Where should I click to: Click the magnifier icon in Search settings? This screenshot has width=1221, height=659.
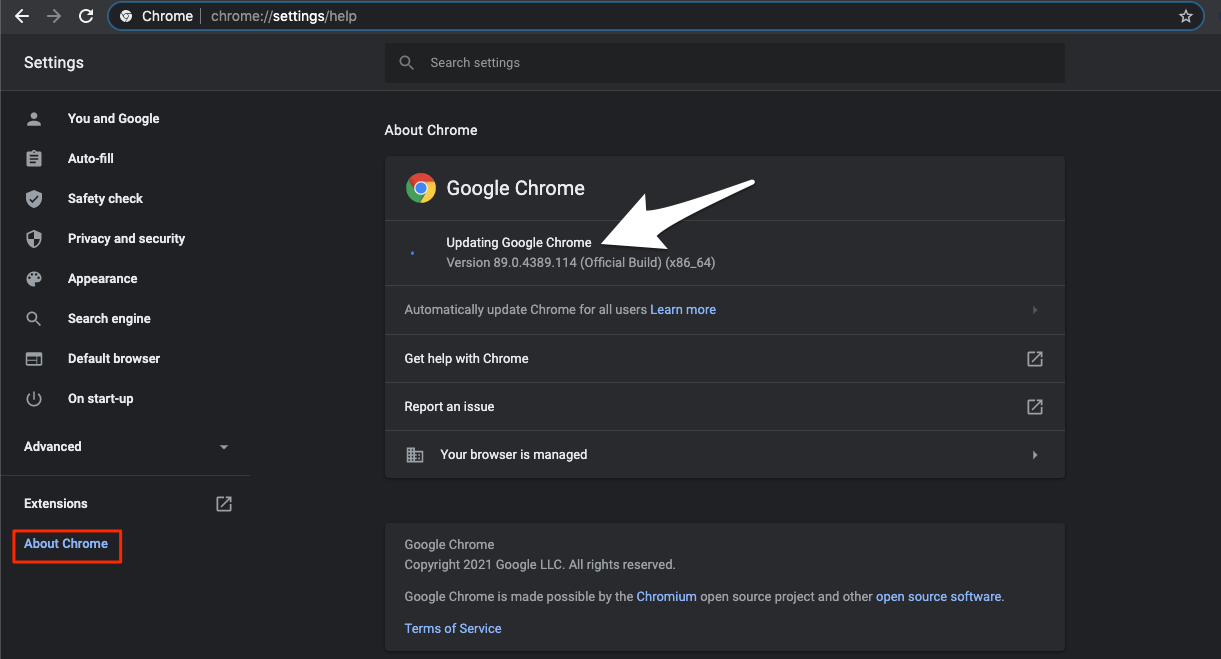coord(406,63)
